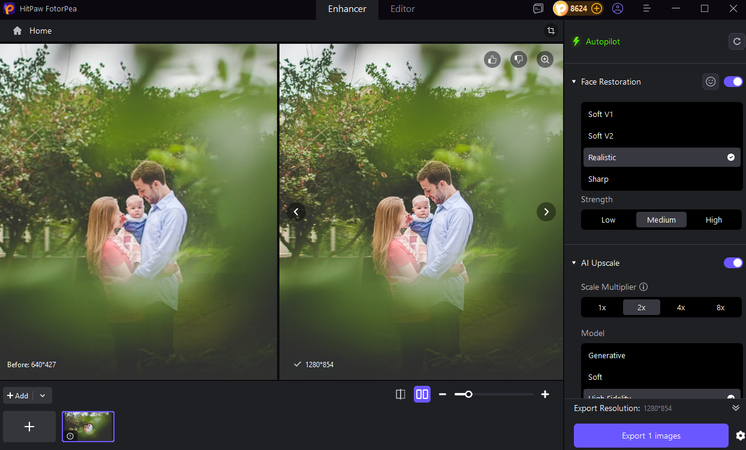Image resolution: width=746 pixels, height=450 pixels.
Task: Select Soft V1 face model
Action: (x=662, y=114)
